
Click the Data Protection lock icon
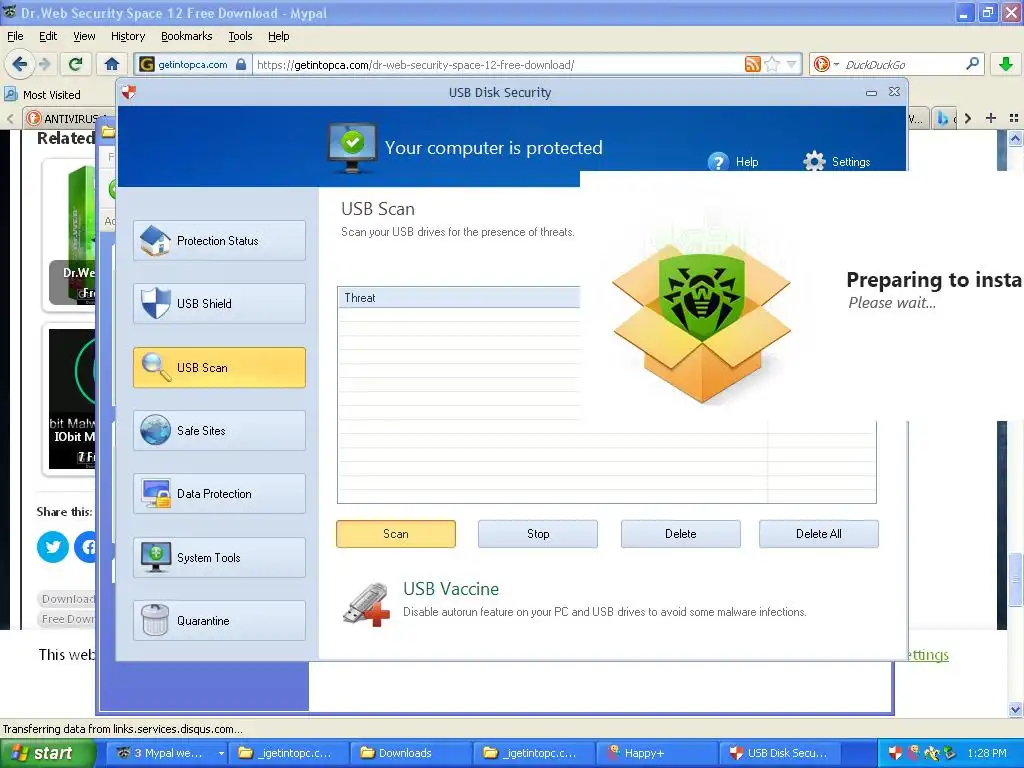(x=156, y=494)
